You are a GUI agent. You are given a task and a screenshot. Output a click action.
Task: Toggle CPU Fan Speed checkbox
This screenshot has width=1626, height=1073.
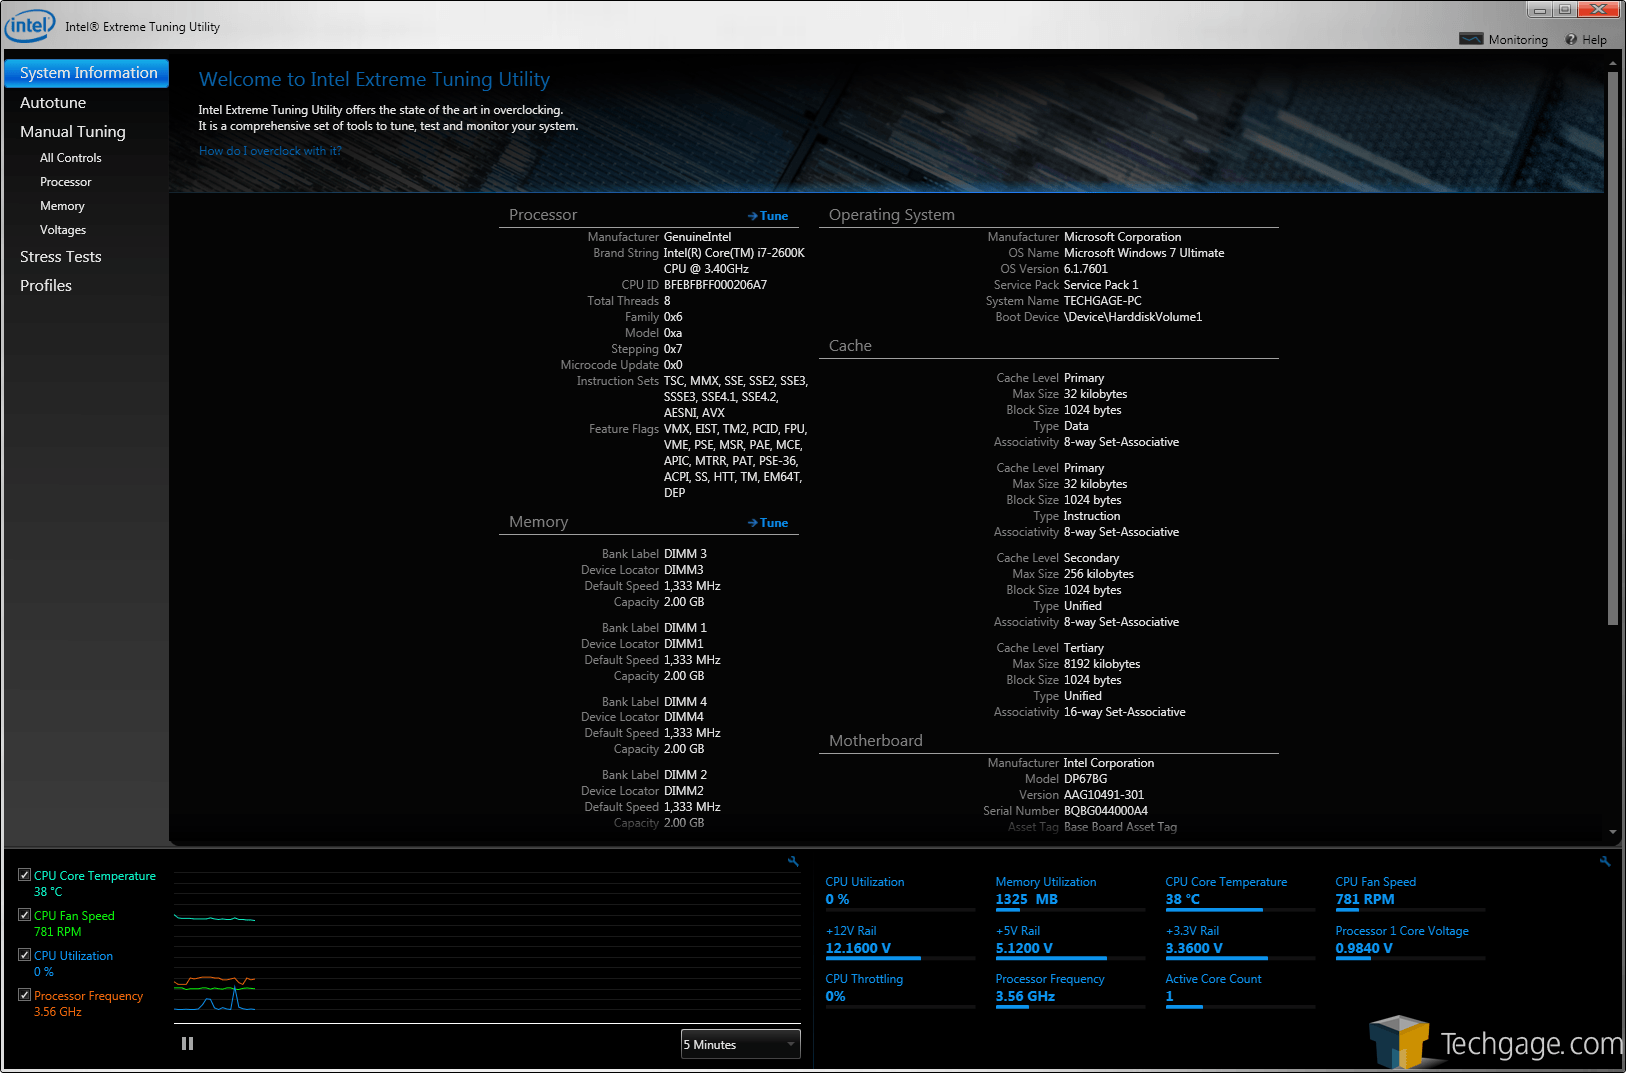24,915
